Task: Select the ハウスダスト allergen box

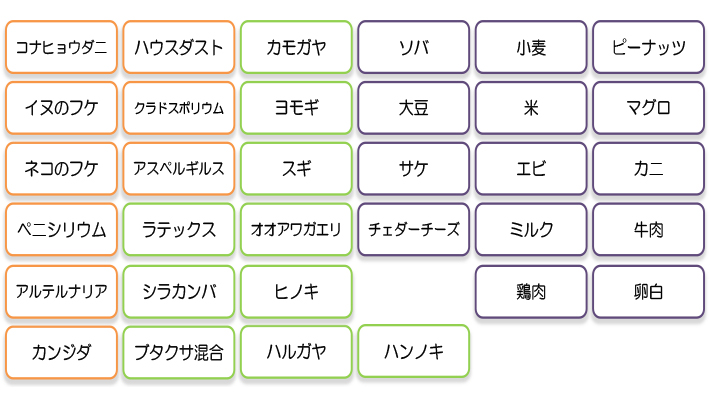Action: coord(179,47)
